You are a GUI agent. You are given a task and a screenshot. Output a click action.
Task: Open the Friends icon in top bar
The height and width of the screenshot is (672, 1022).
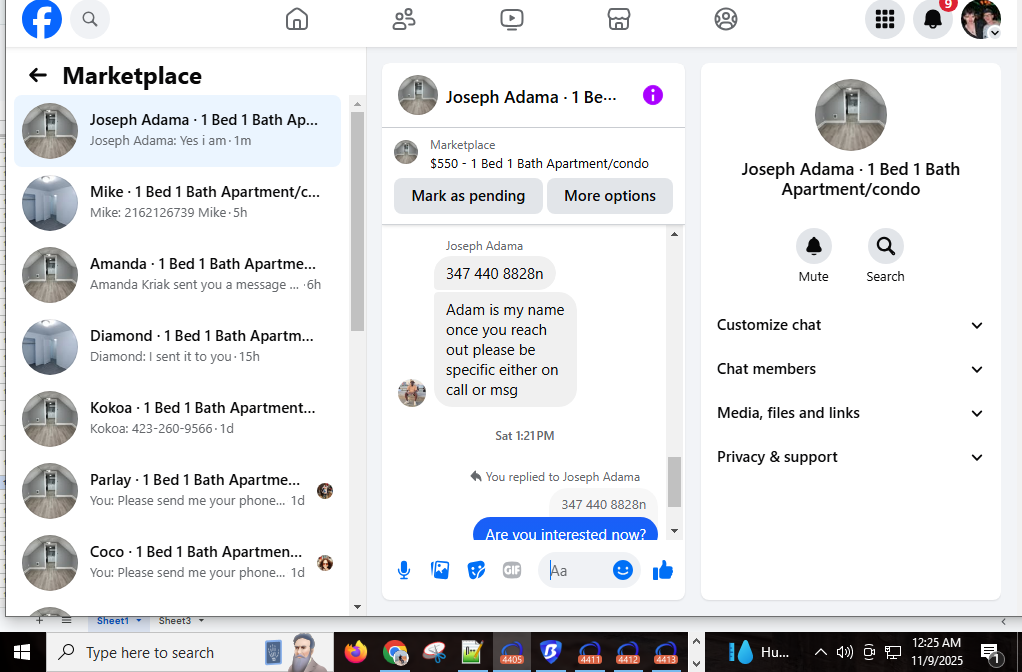tap(404, 20)
